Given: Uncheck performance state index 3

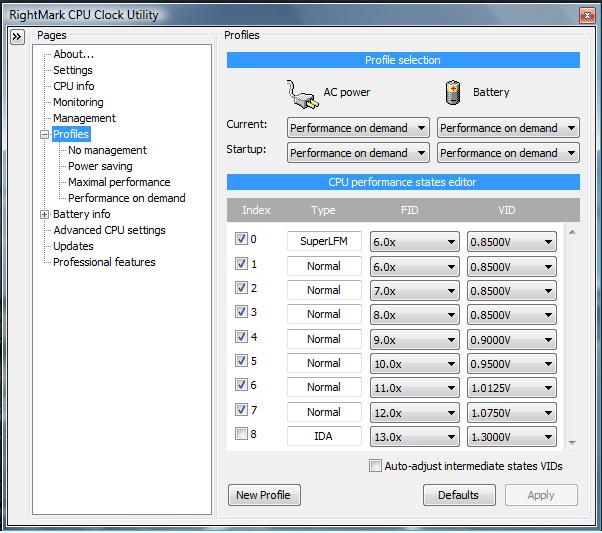Looking at the screenshot, I should coord(241,311).
